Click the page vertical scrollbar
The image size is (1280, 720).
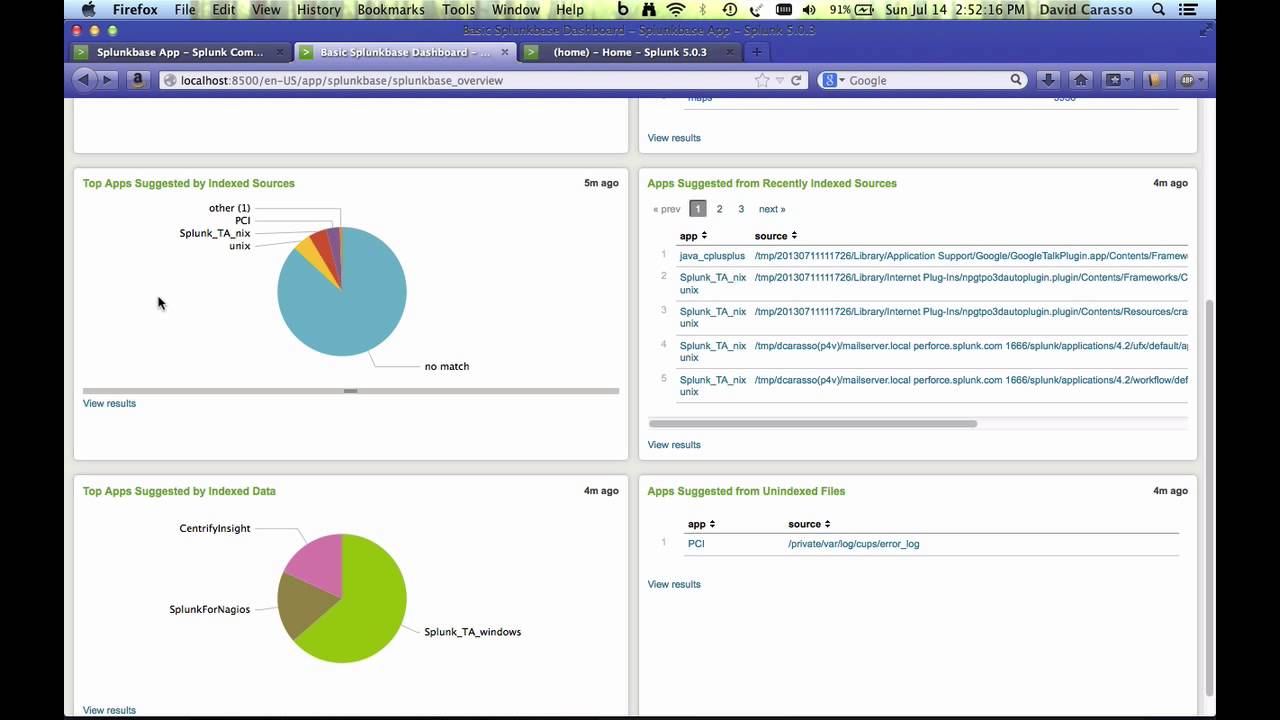pos(1209,497)
